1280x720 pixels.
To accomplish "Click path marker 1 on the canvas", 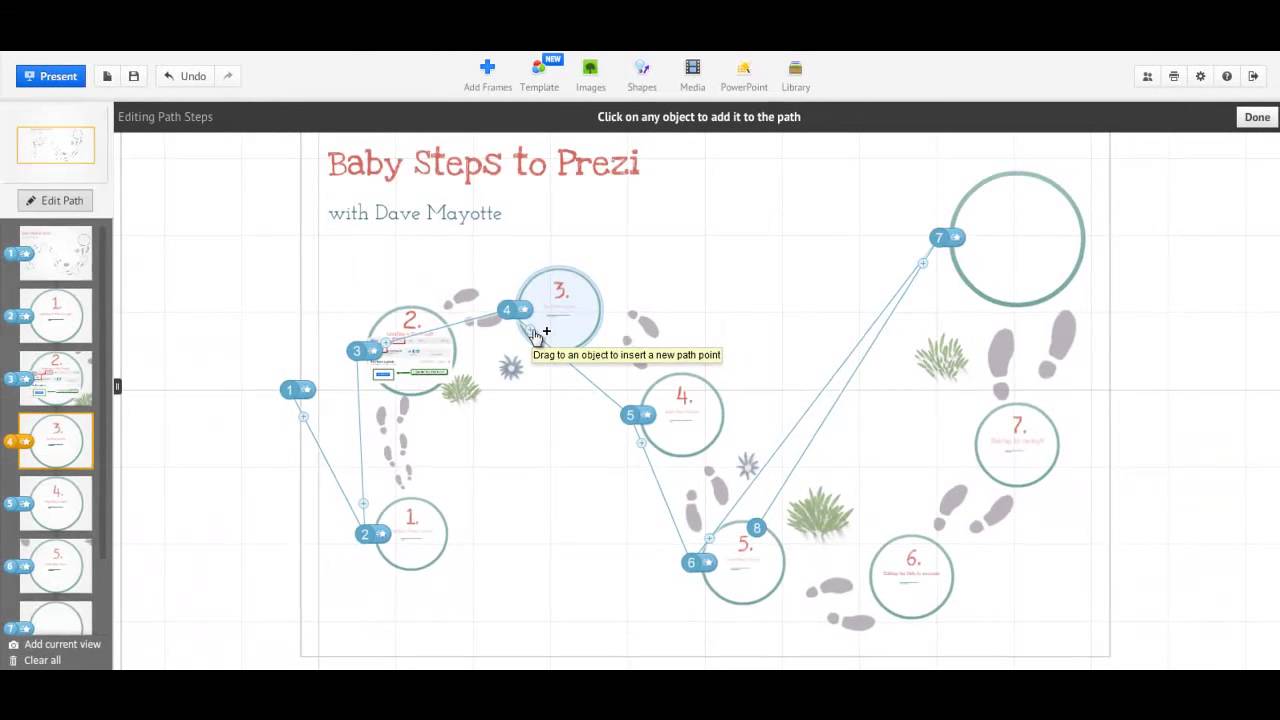I will tap(298, 390).
